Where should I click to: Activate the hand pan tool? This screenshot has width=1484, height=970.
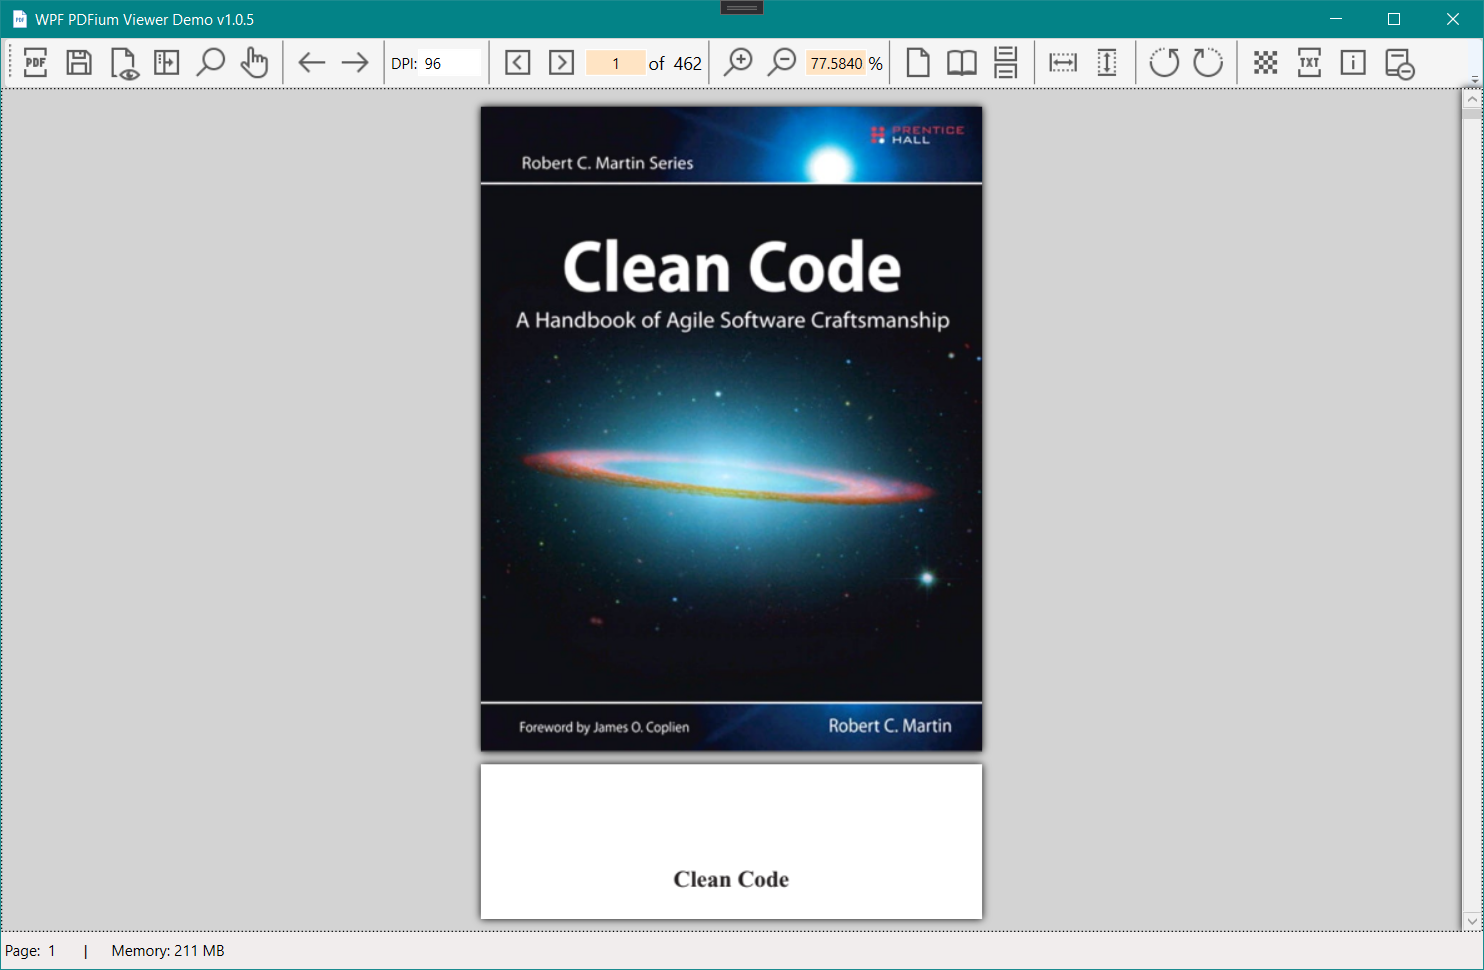pyautogui.click(x=254, y=63)
